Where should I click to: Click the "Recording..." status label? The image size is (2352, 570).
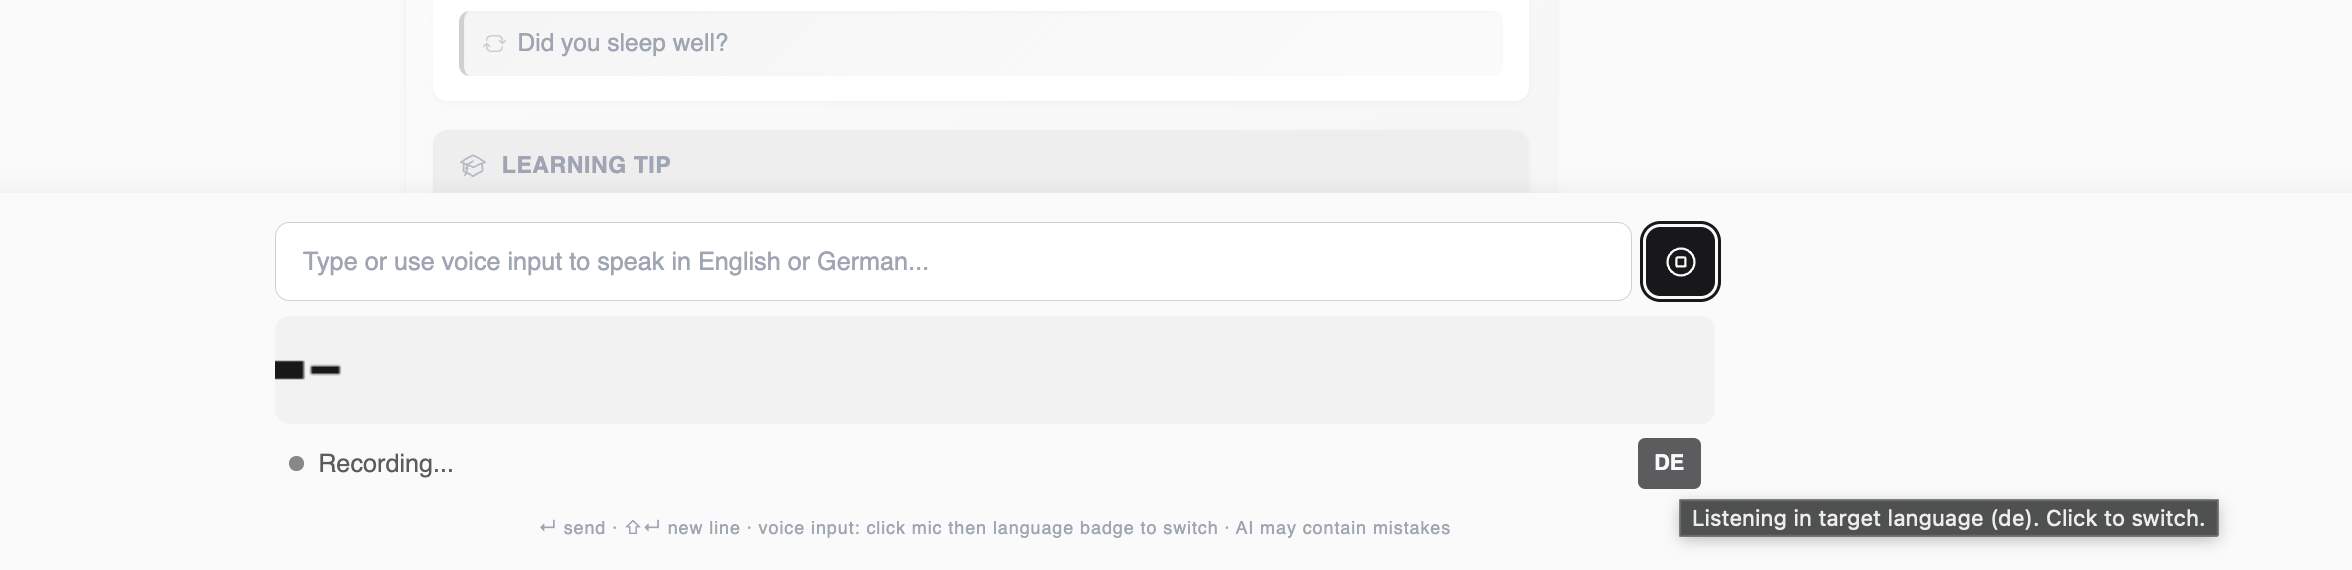click(385, 464)
